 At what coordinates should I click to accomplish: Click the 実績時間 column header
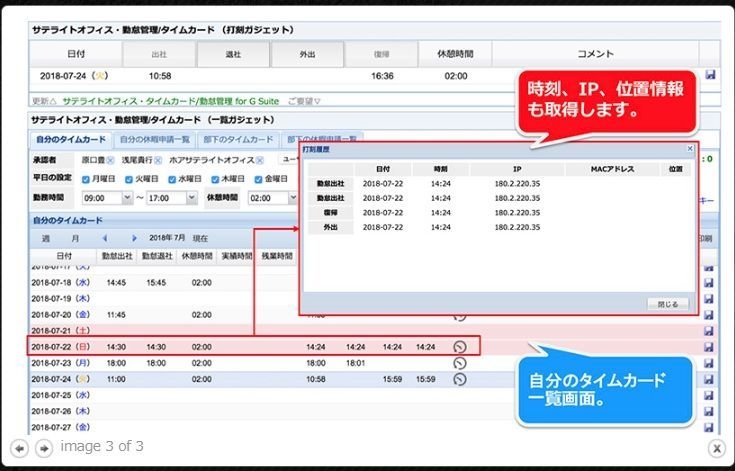[x=237, y=256]
